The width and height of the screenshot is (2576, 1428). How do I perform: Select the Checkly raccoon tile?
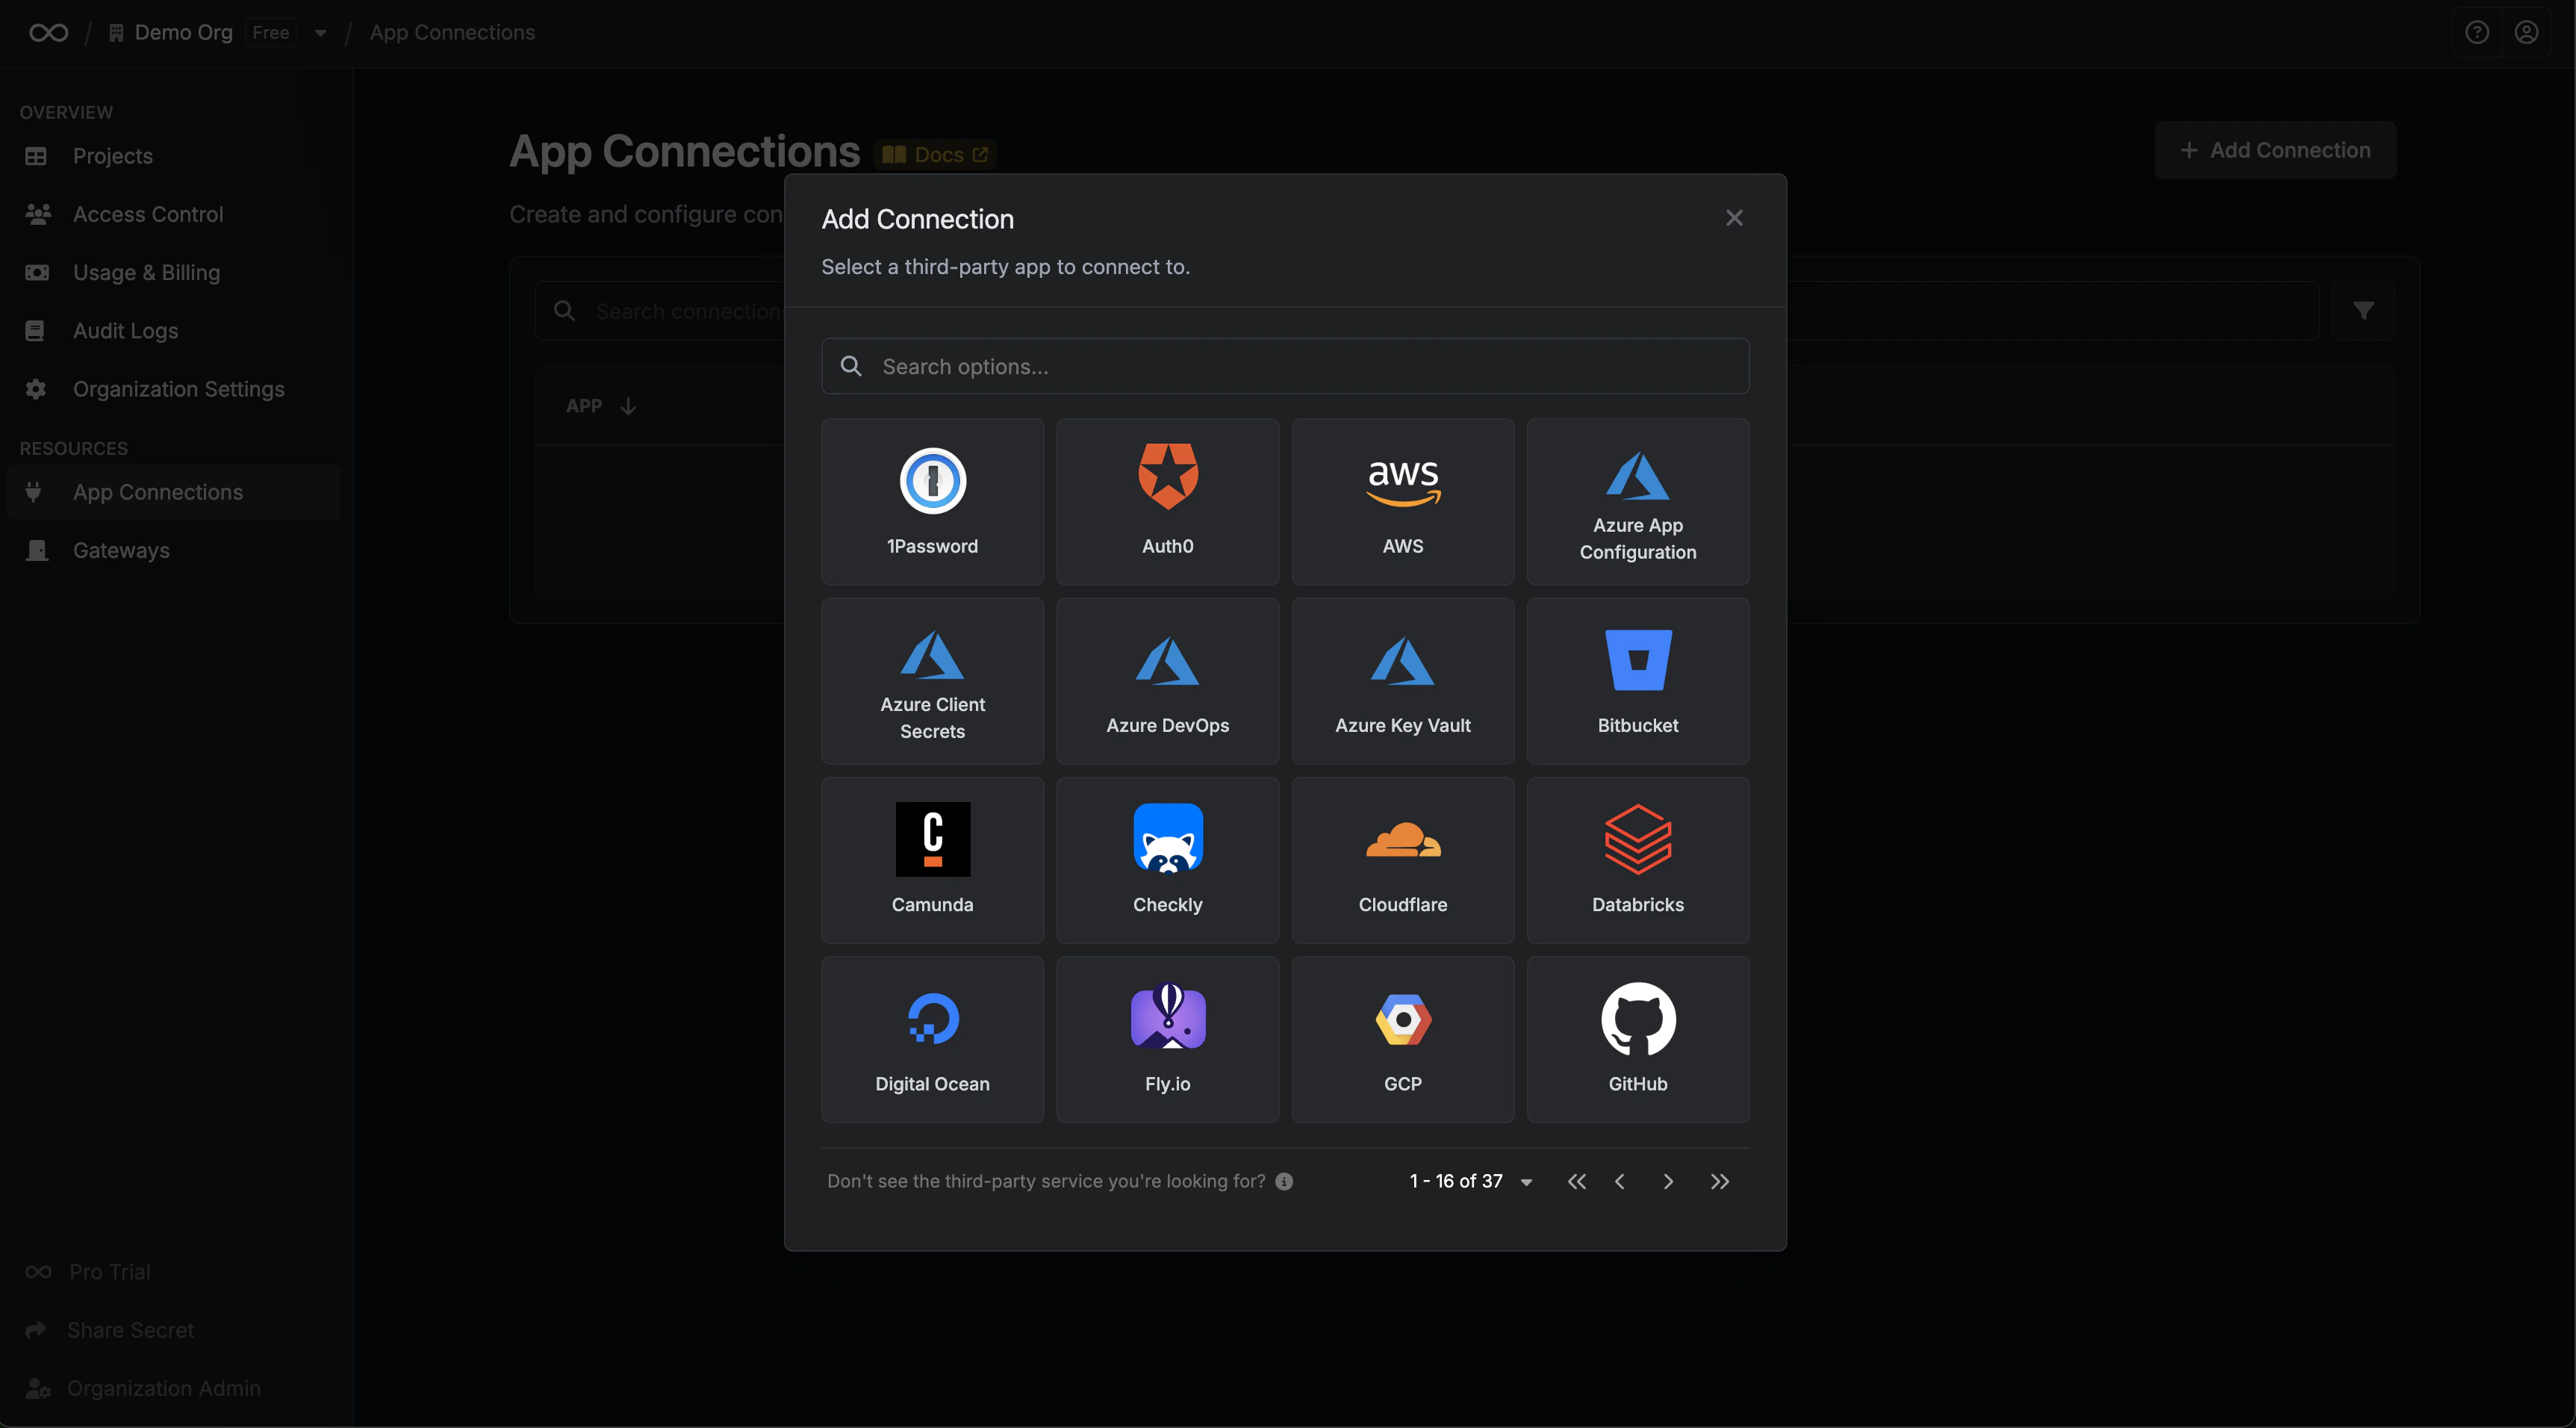coord(1167,860)
